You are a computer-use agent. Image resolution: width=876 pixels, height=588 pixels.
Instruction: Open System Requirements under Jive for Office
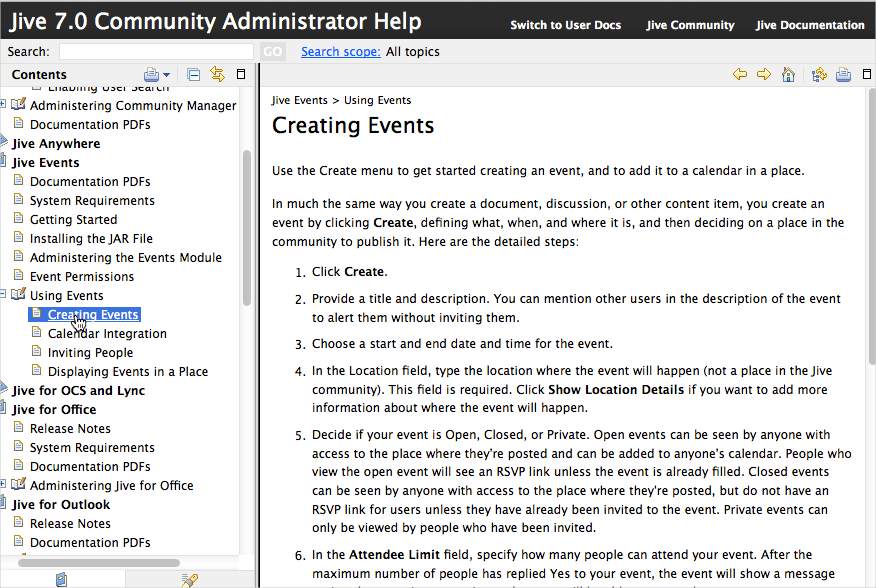click(92, 448)
